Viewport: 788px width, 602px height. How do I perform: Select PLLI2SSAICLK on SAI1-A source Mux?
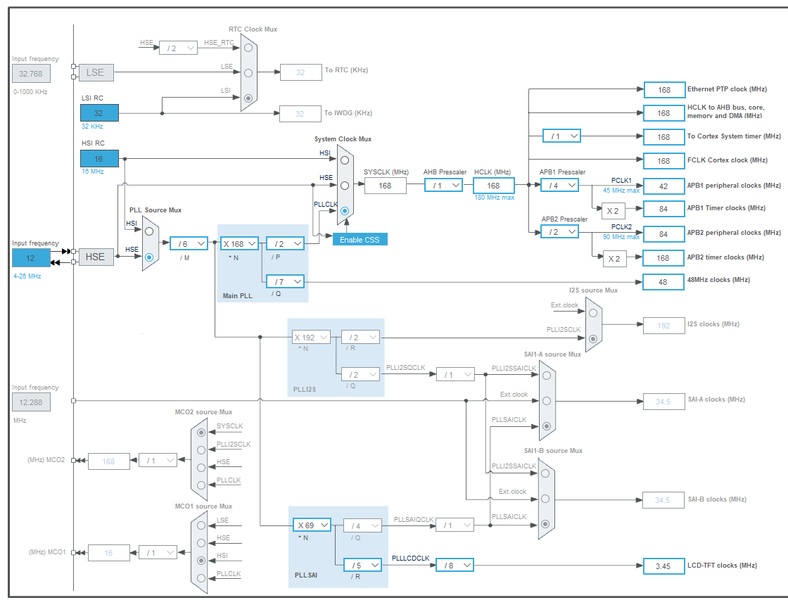[546, 375]
